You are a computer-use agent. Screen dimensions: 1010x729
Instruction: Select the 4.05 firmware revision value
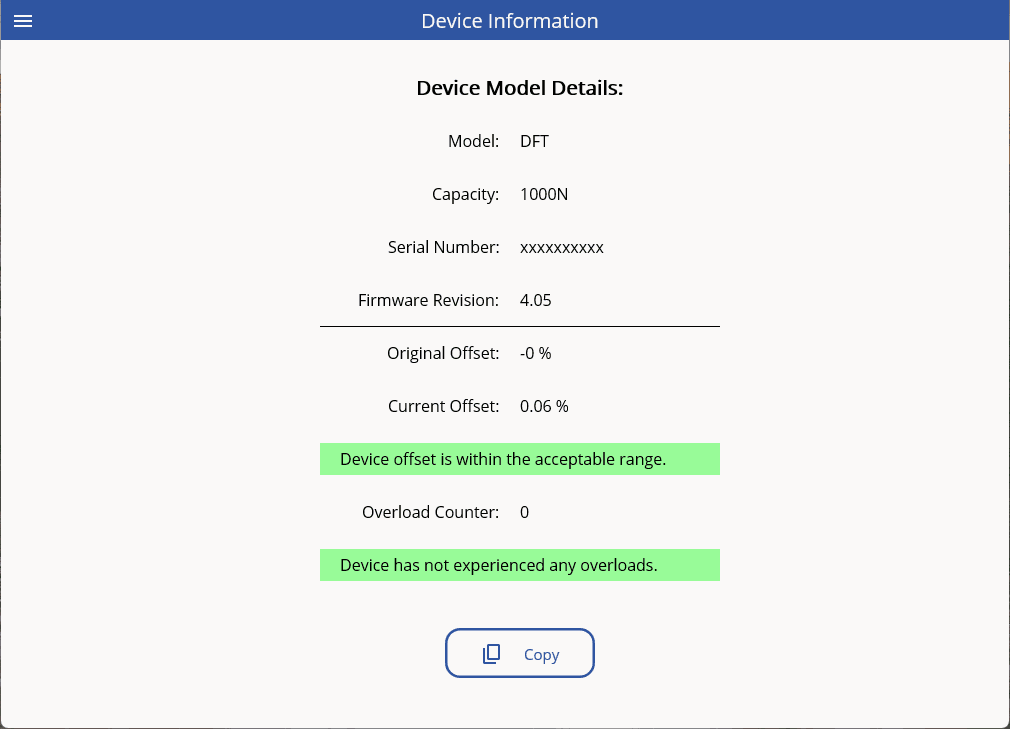pos(535,300)
